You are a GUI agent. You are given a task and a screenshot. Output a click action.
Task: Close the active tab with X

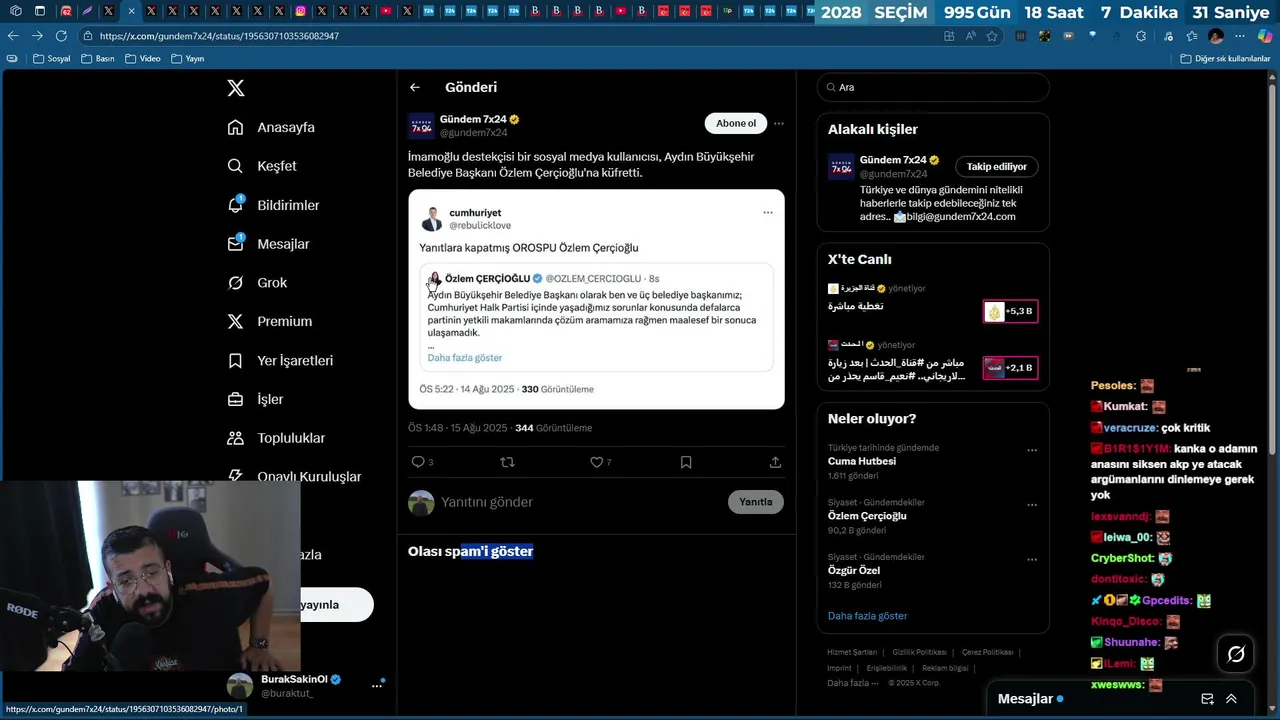(x=131, y=11)
